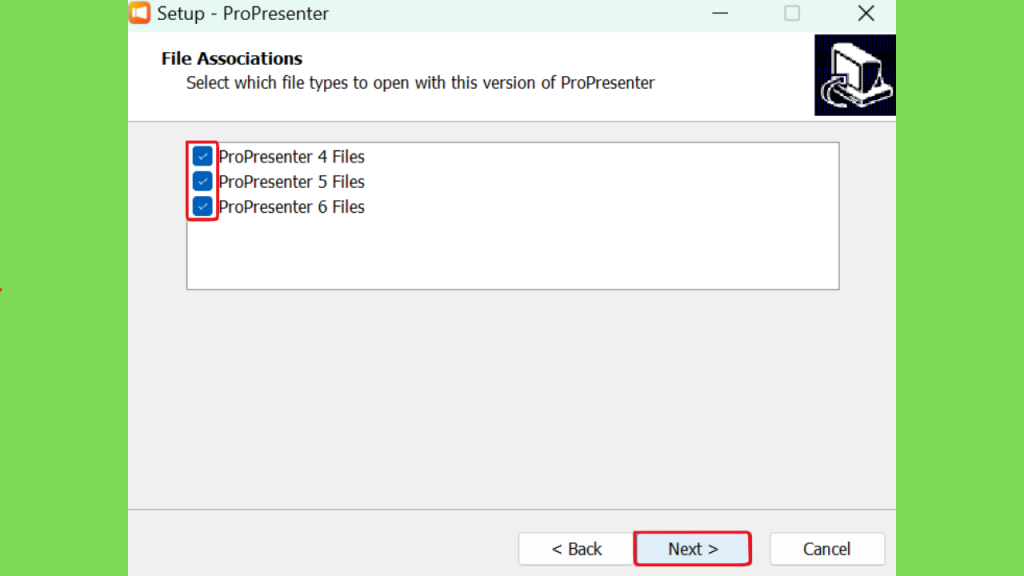Select the 'ProPresenter 5 Files' label text
This screenshot has height=576, width=1024.
point(291,182)
